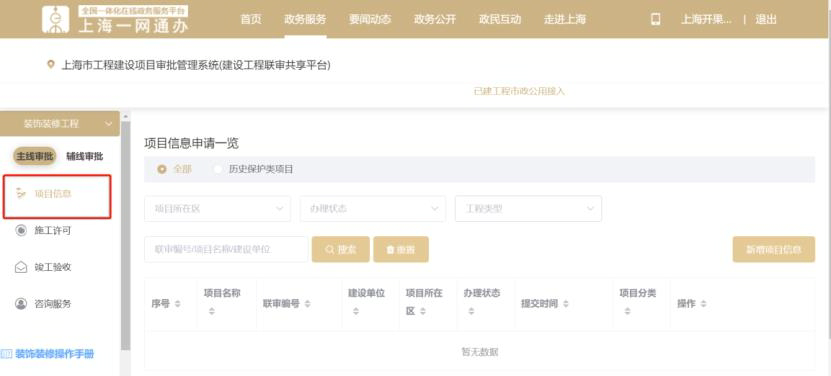
Task: Click the location pin icon beside system title
Action: pyautogui.click(x=51, y=65)
